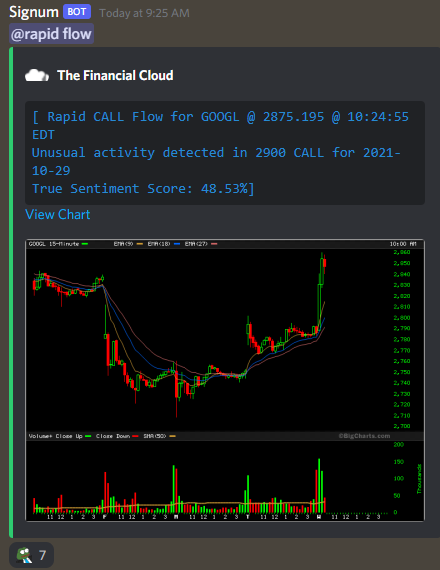Click The Financial Cloud embed author name

[x=115, y=76]
